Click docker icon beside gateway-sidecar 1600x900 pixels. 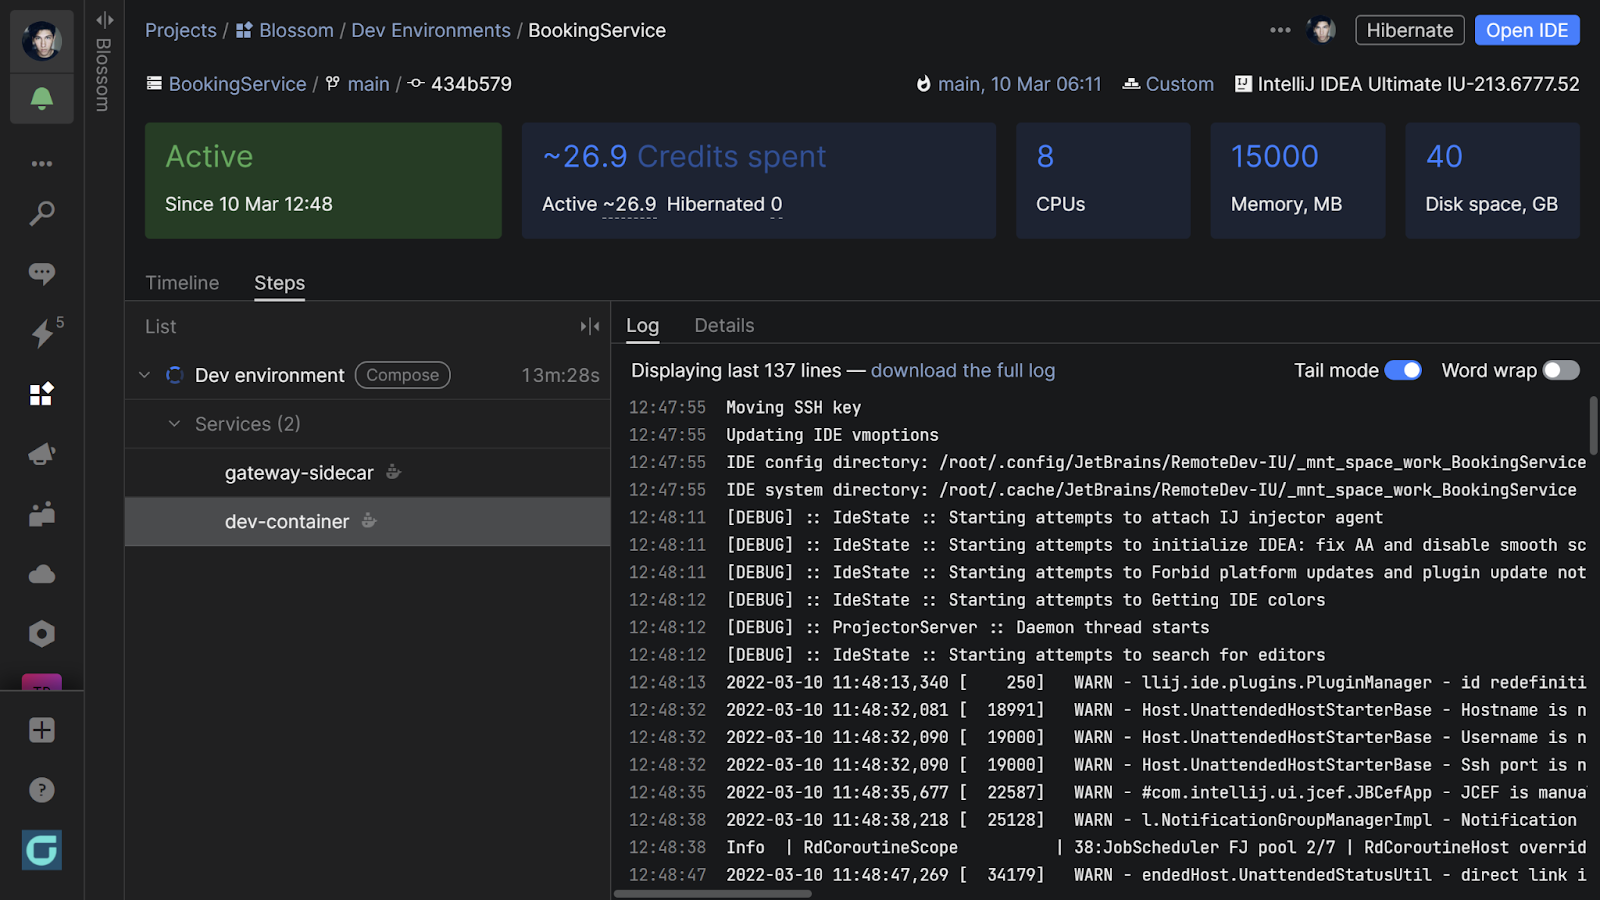pyautogui.click(x=394, y=472)
